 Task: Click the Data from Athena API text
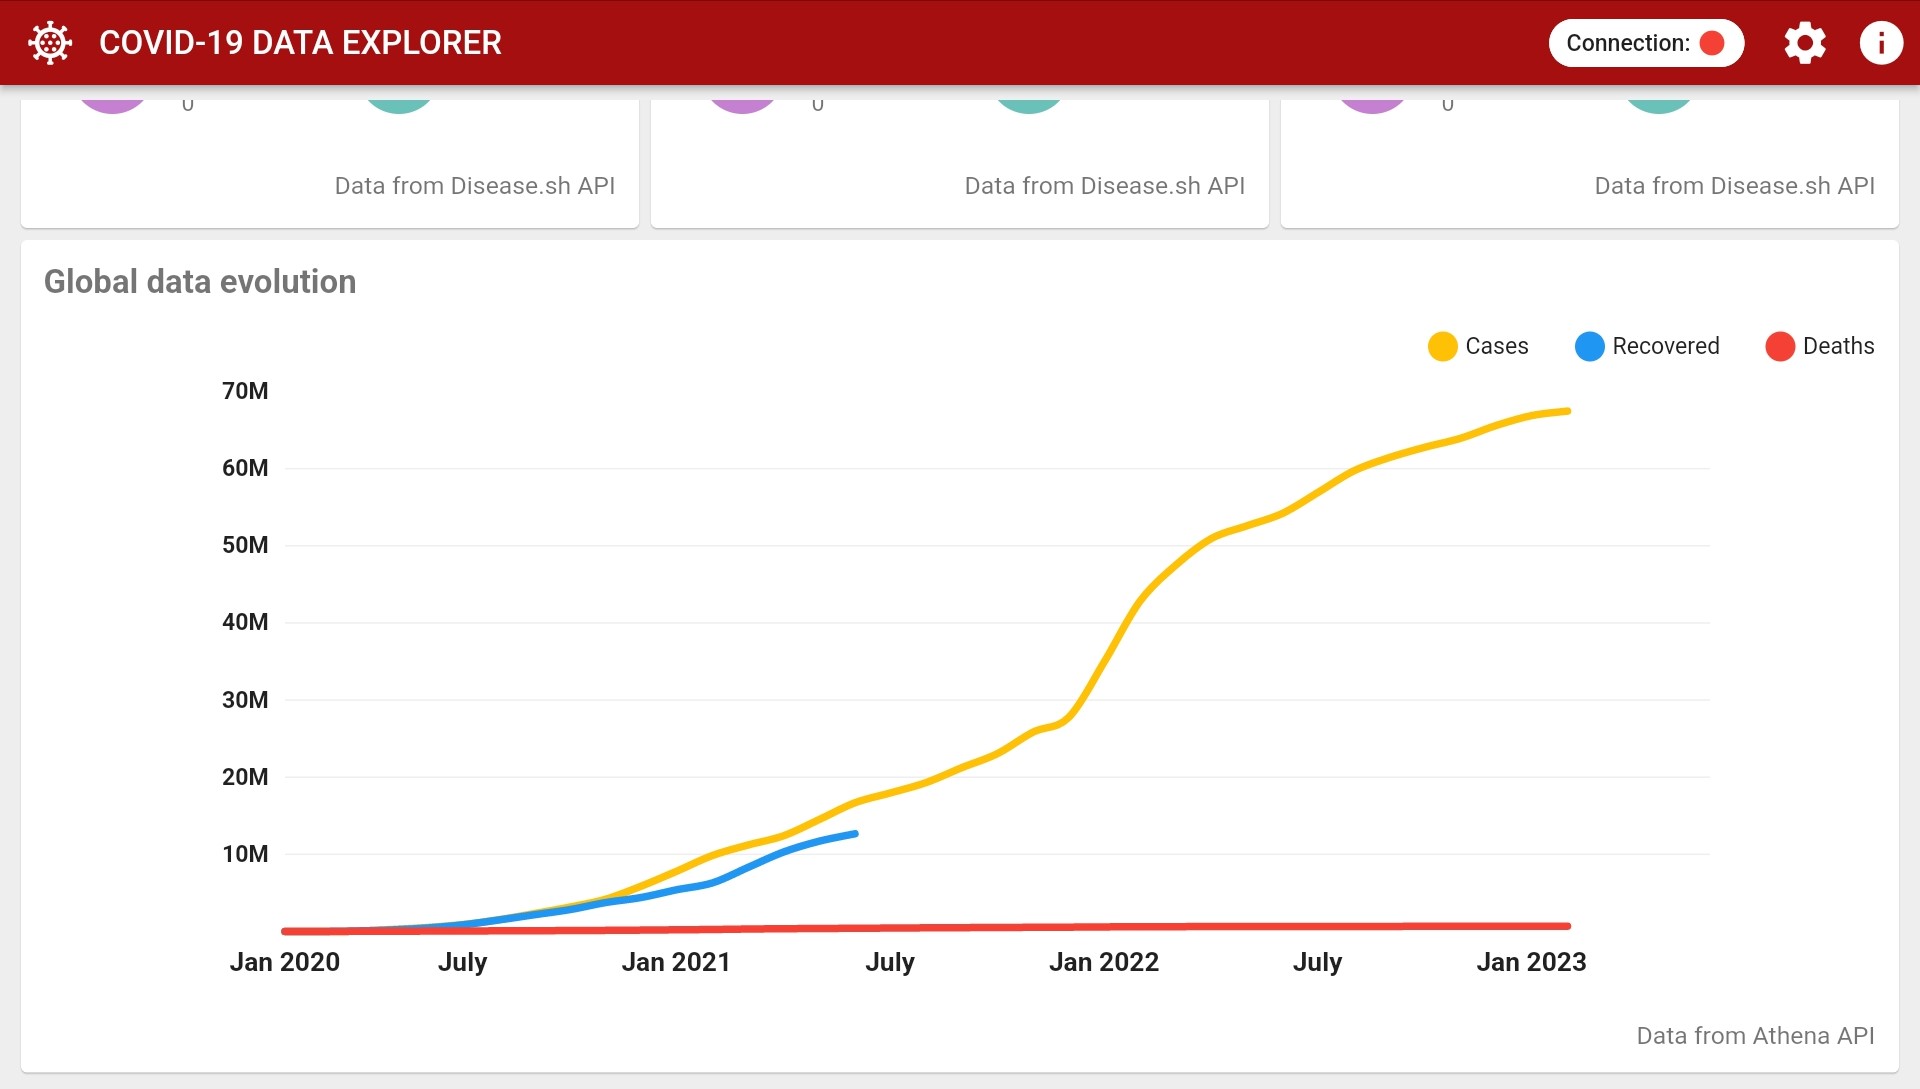click(1755, 1036)
